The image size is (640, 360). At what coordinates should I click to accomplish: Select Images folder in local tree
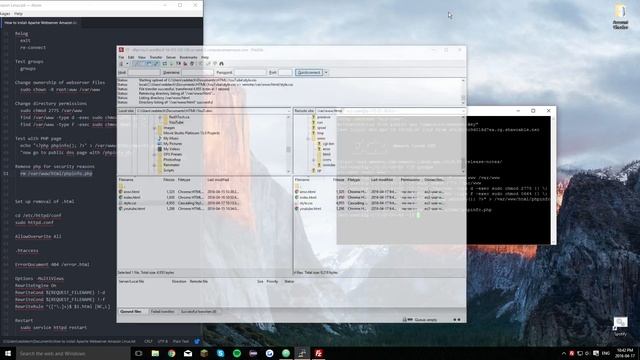pos(169,128)
